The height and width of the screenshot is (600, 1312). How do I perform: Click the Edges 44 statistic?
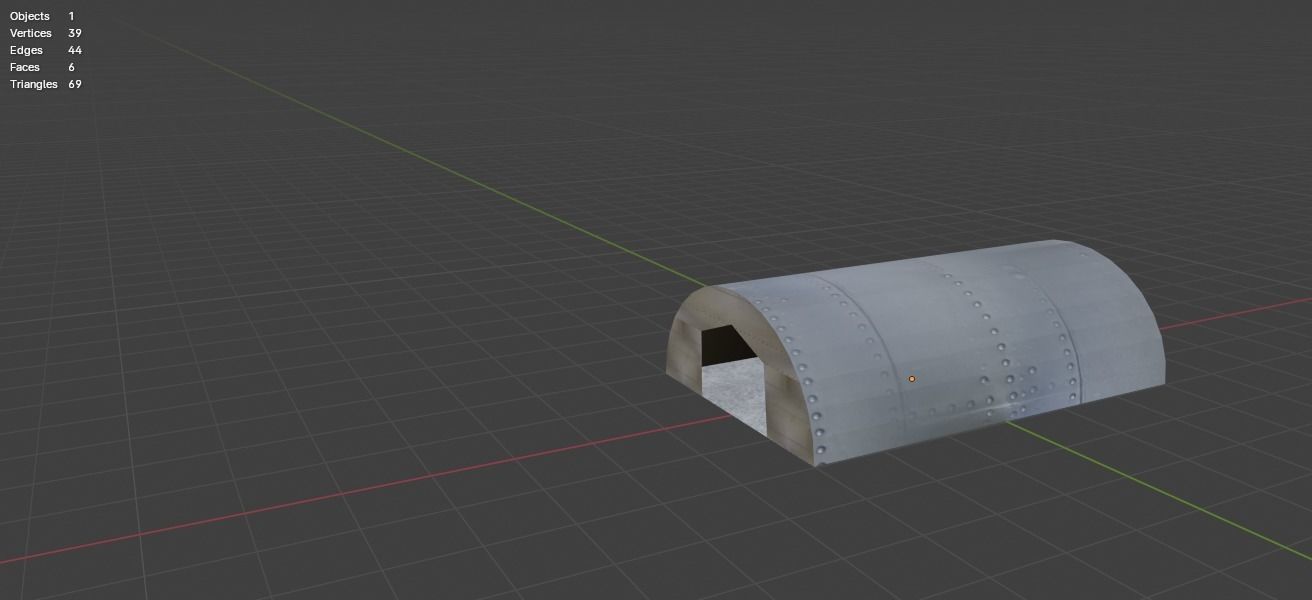[x=46, y=50]
